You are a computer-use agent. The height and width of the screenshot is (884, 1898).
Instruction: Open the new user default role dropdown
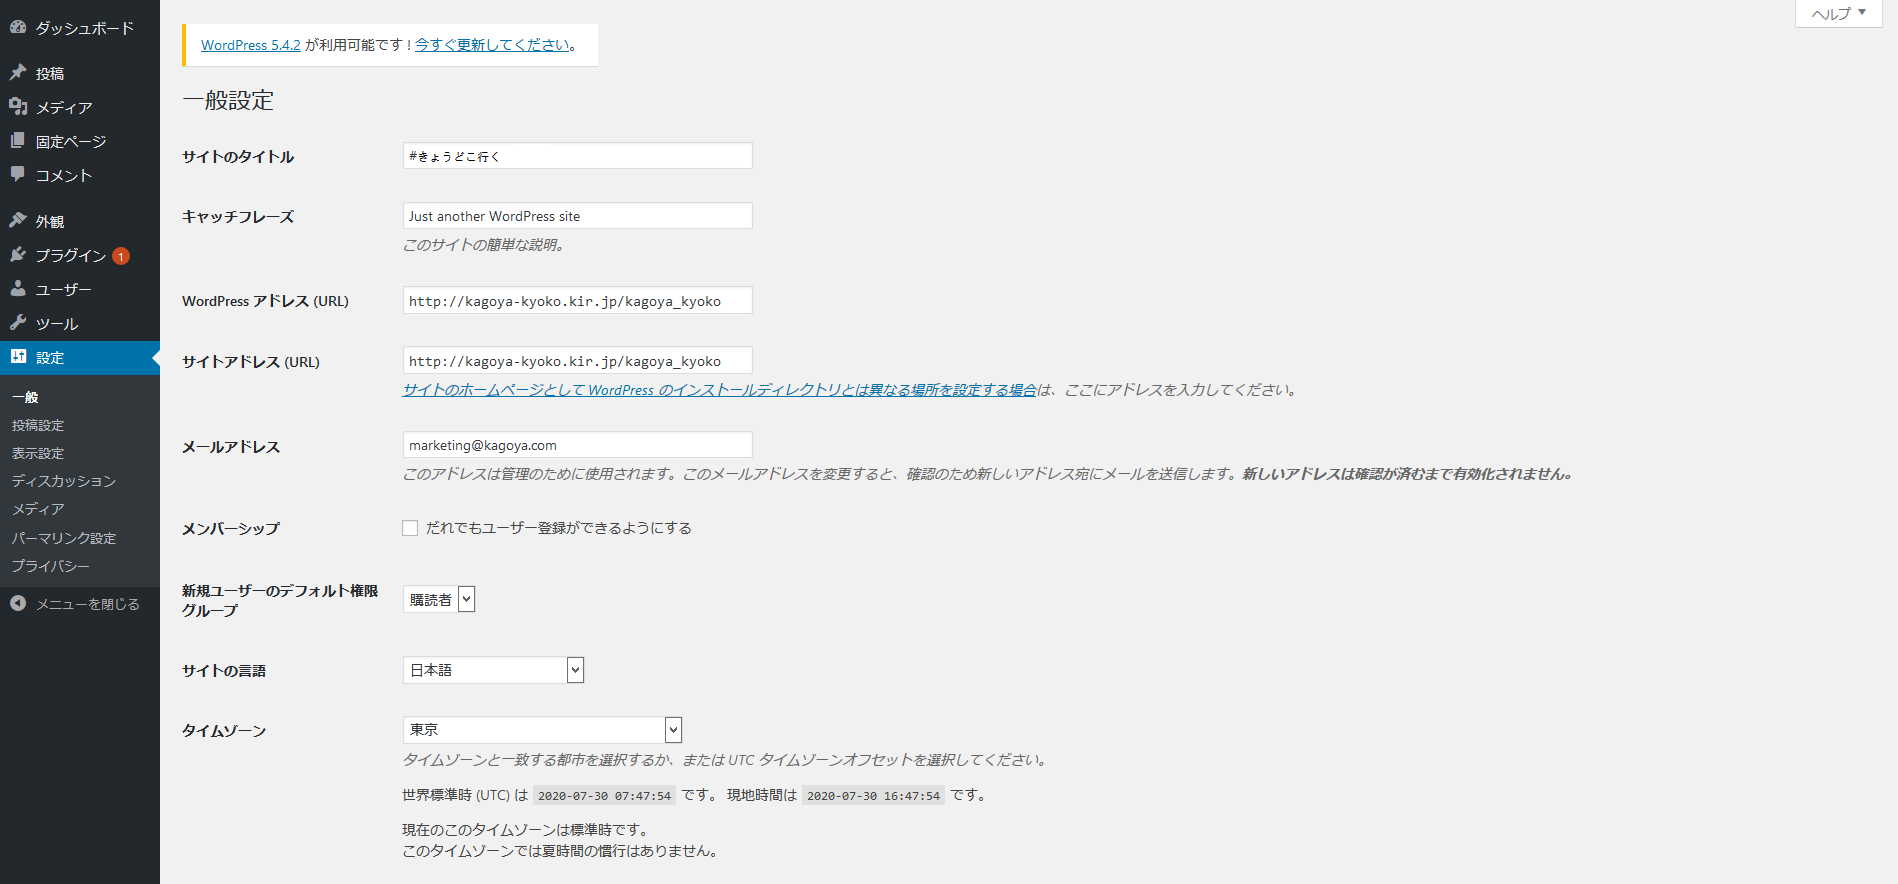439,599
